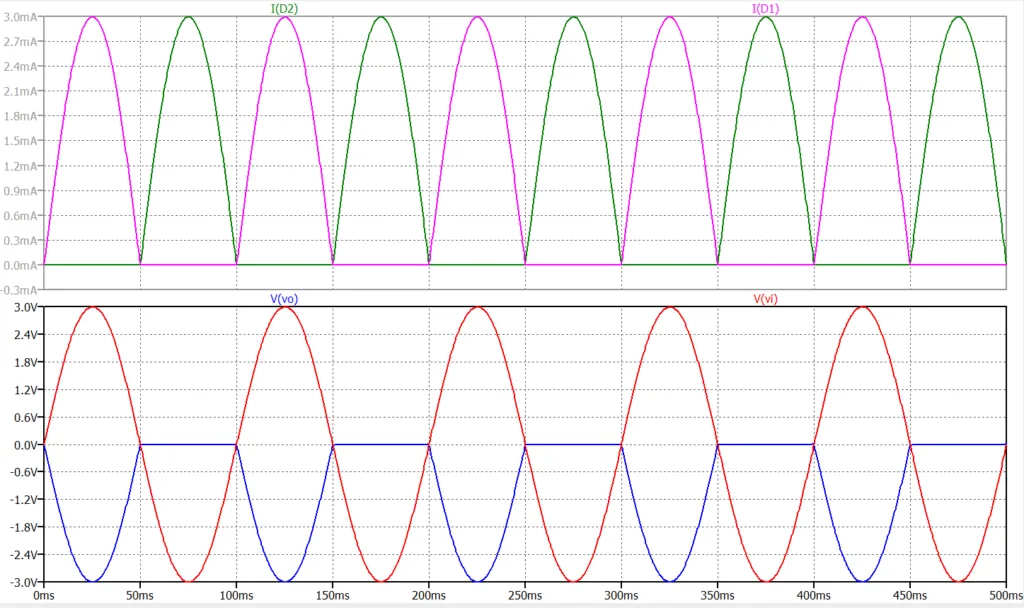1024x608 pixels.
Task: Click the 3.0mA current axis label
Action: (21, 17)
